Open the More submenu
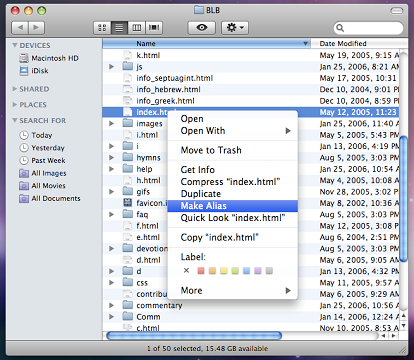 coord(233,290)
